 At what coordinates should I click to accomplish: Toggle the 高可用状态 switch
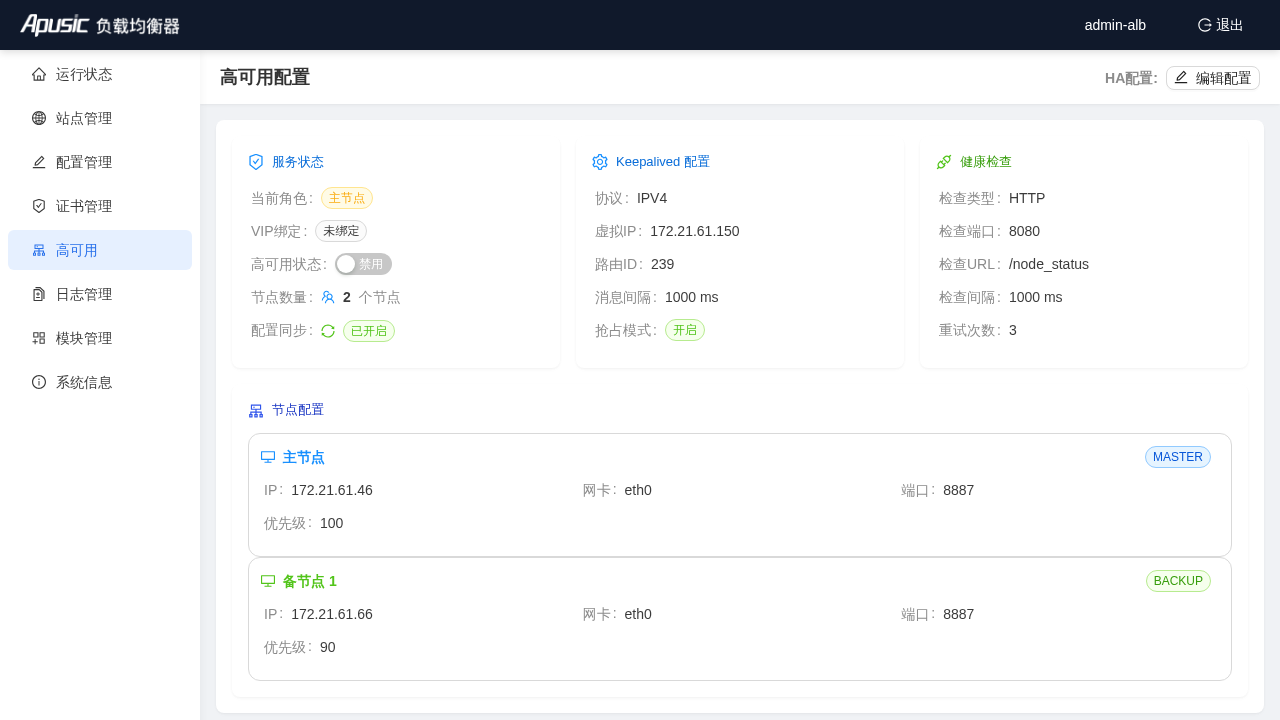(363, 264)
